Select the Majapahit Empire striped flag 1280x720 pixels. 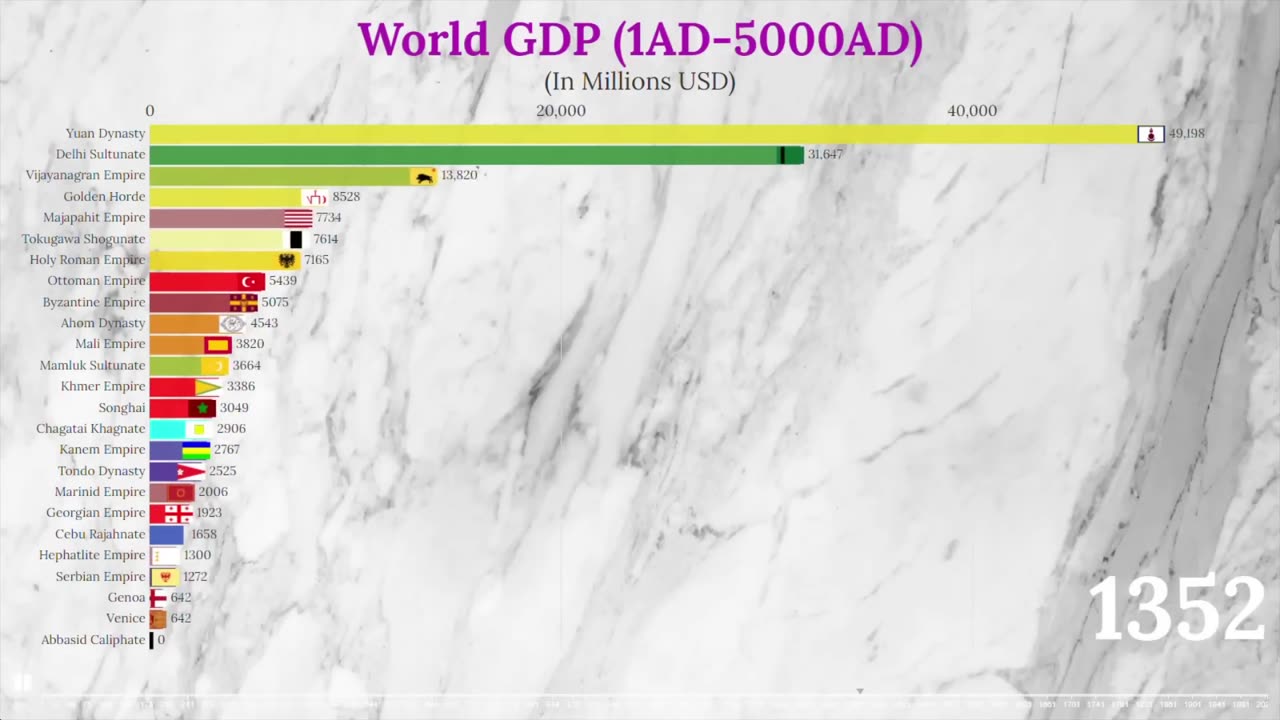click(x=298, y=218)
